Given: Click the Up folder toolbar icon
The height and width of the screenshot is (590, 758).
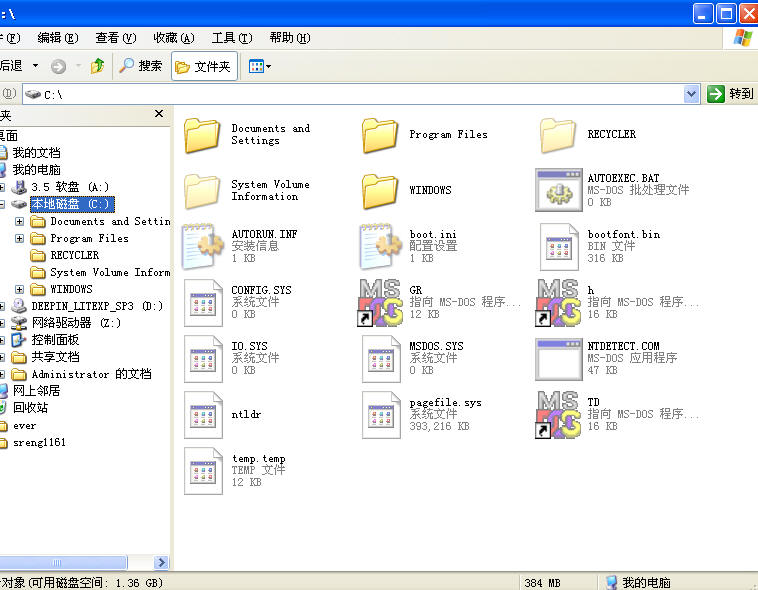Looking at the screenshot, I should click(97, 66).
